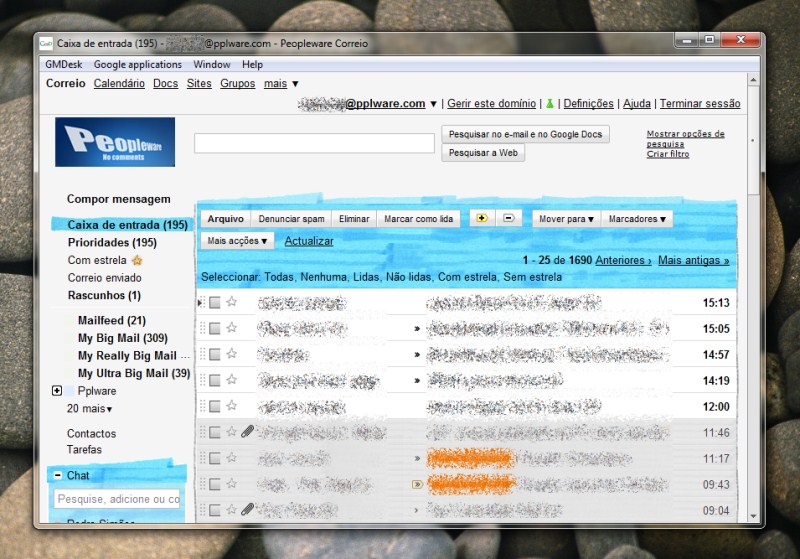Viewport: 800px width, 559px height.
Task: Tick the checkbox of the 14:57 email
Action: tap(215, 354)
